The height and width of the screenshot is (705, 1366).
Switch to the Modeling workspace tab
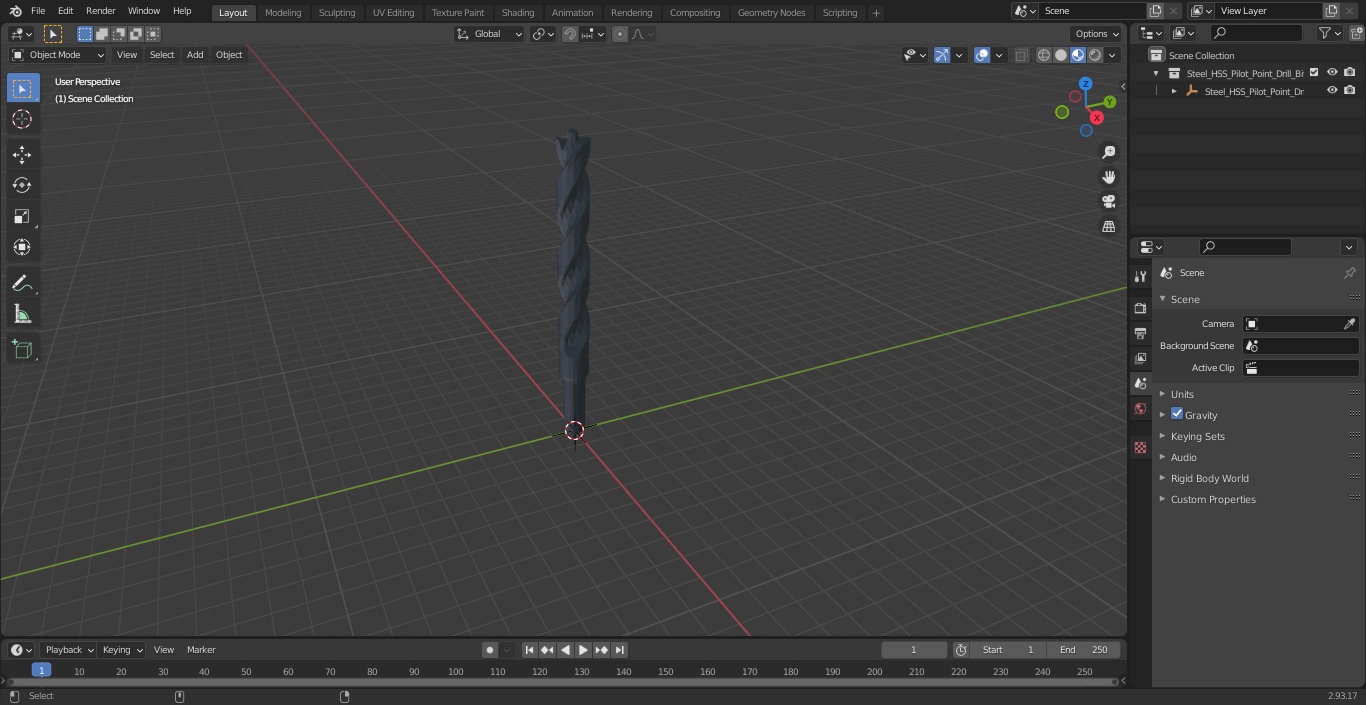pos(283,12)
